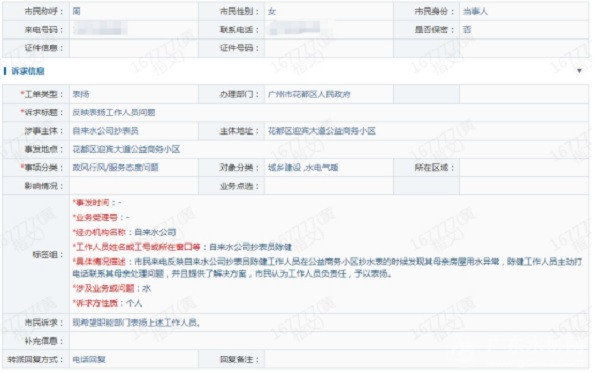Click the empty 所在区域 field

click(x=524, y=168)
